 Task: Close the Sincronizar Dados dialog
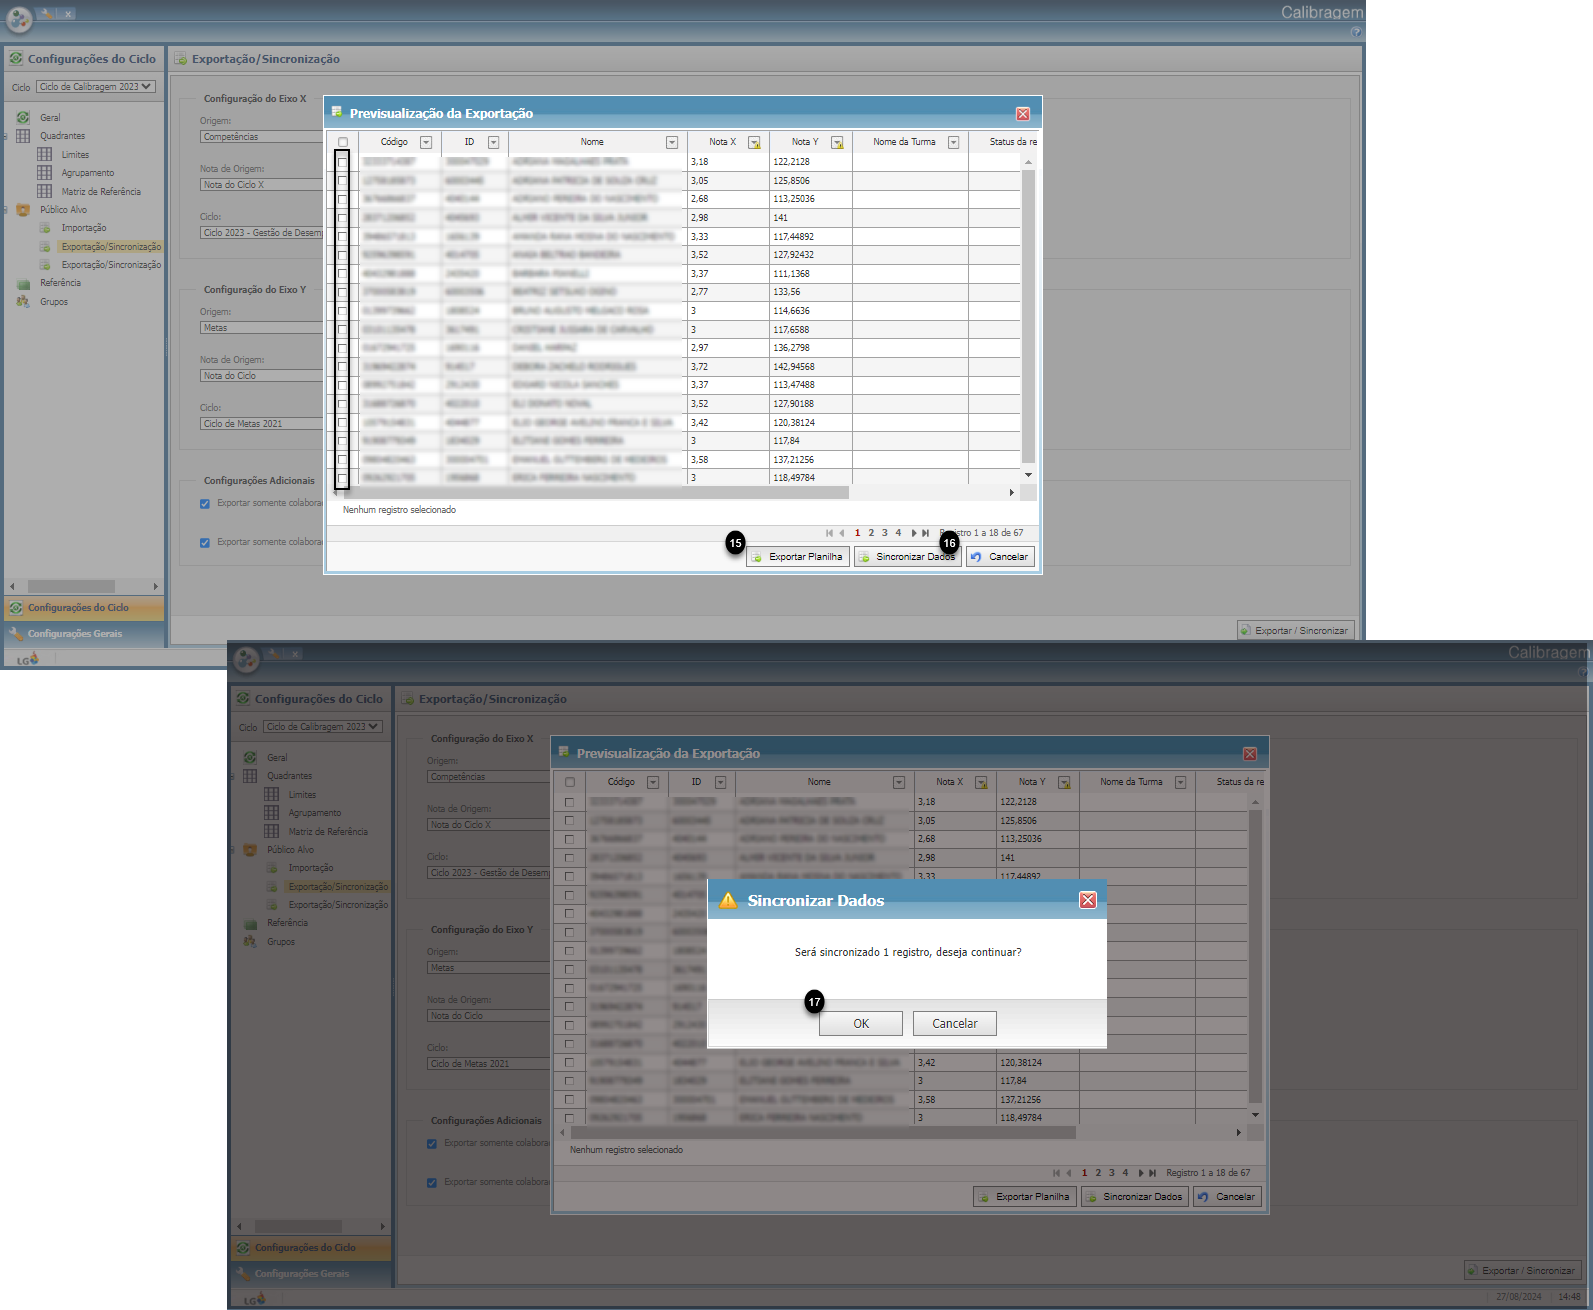(1088, 900)
